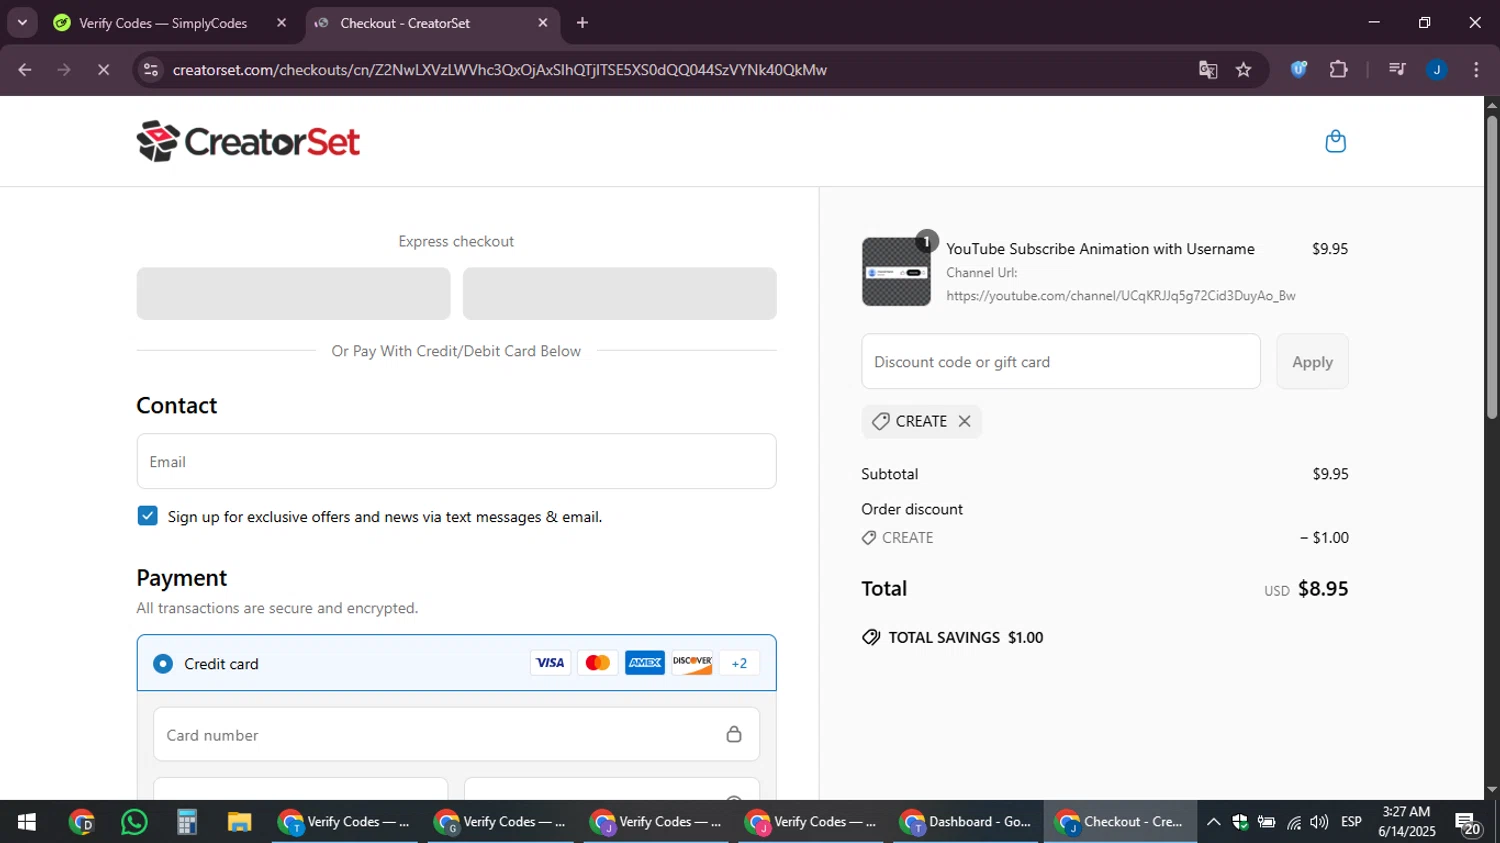Open the shopping bag cart icon
Viewport: 1500px width, 843px height.
pyautogui.click(x=1335, y=141)
